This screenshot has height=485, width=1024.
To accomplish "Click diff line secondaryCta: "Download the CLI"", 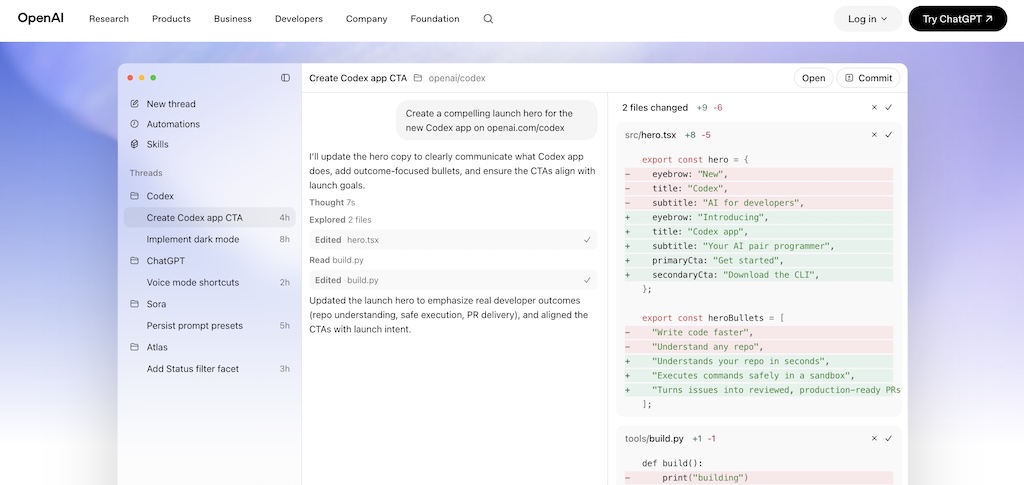I will coord(759,275).
